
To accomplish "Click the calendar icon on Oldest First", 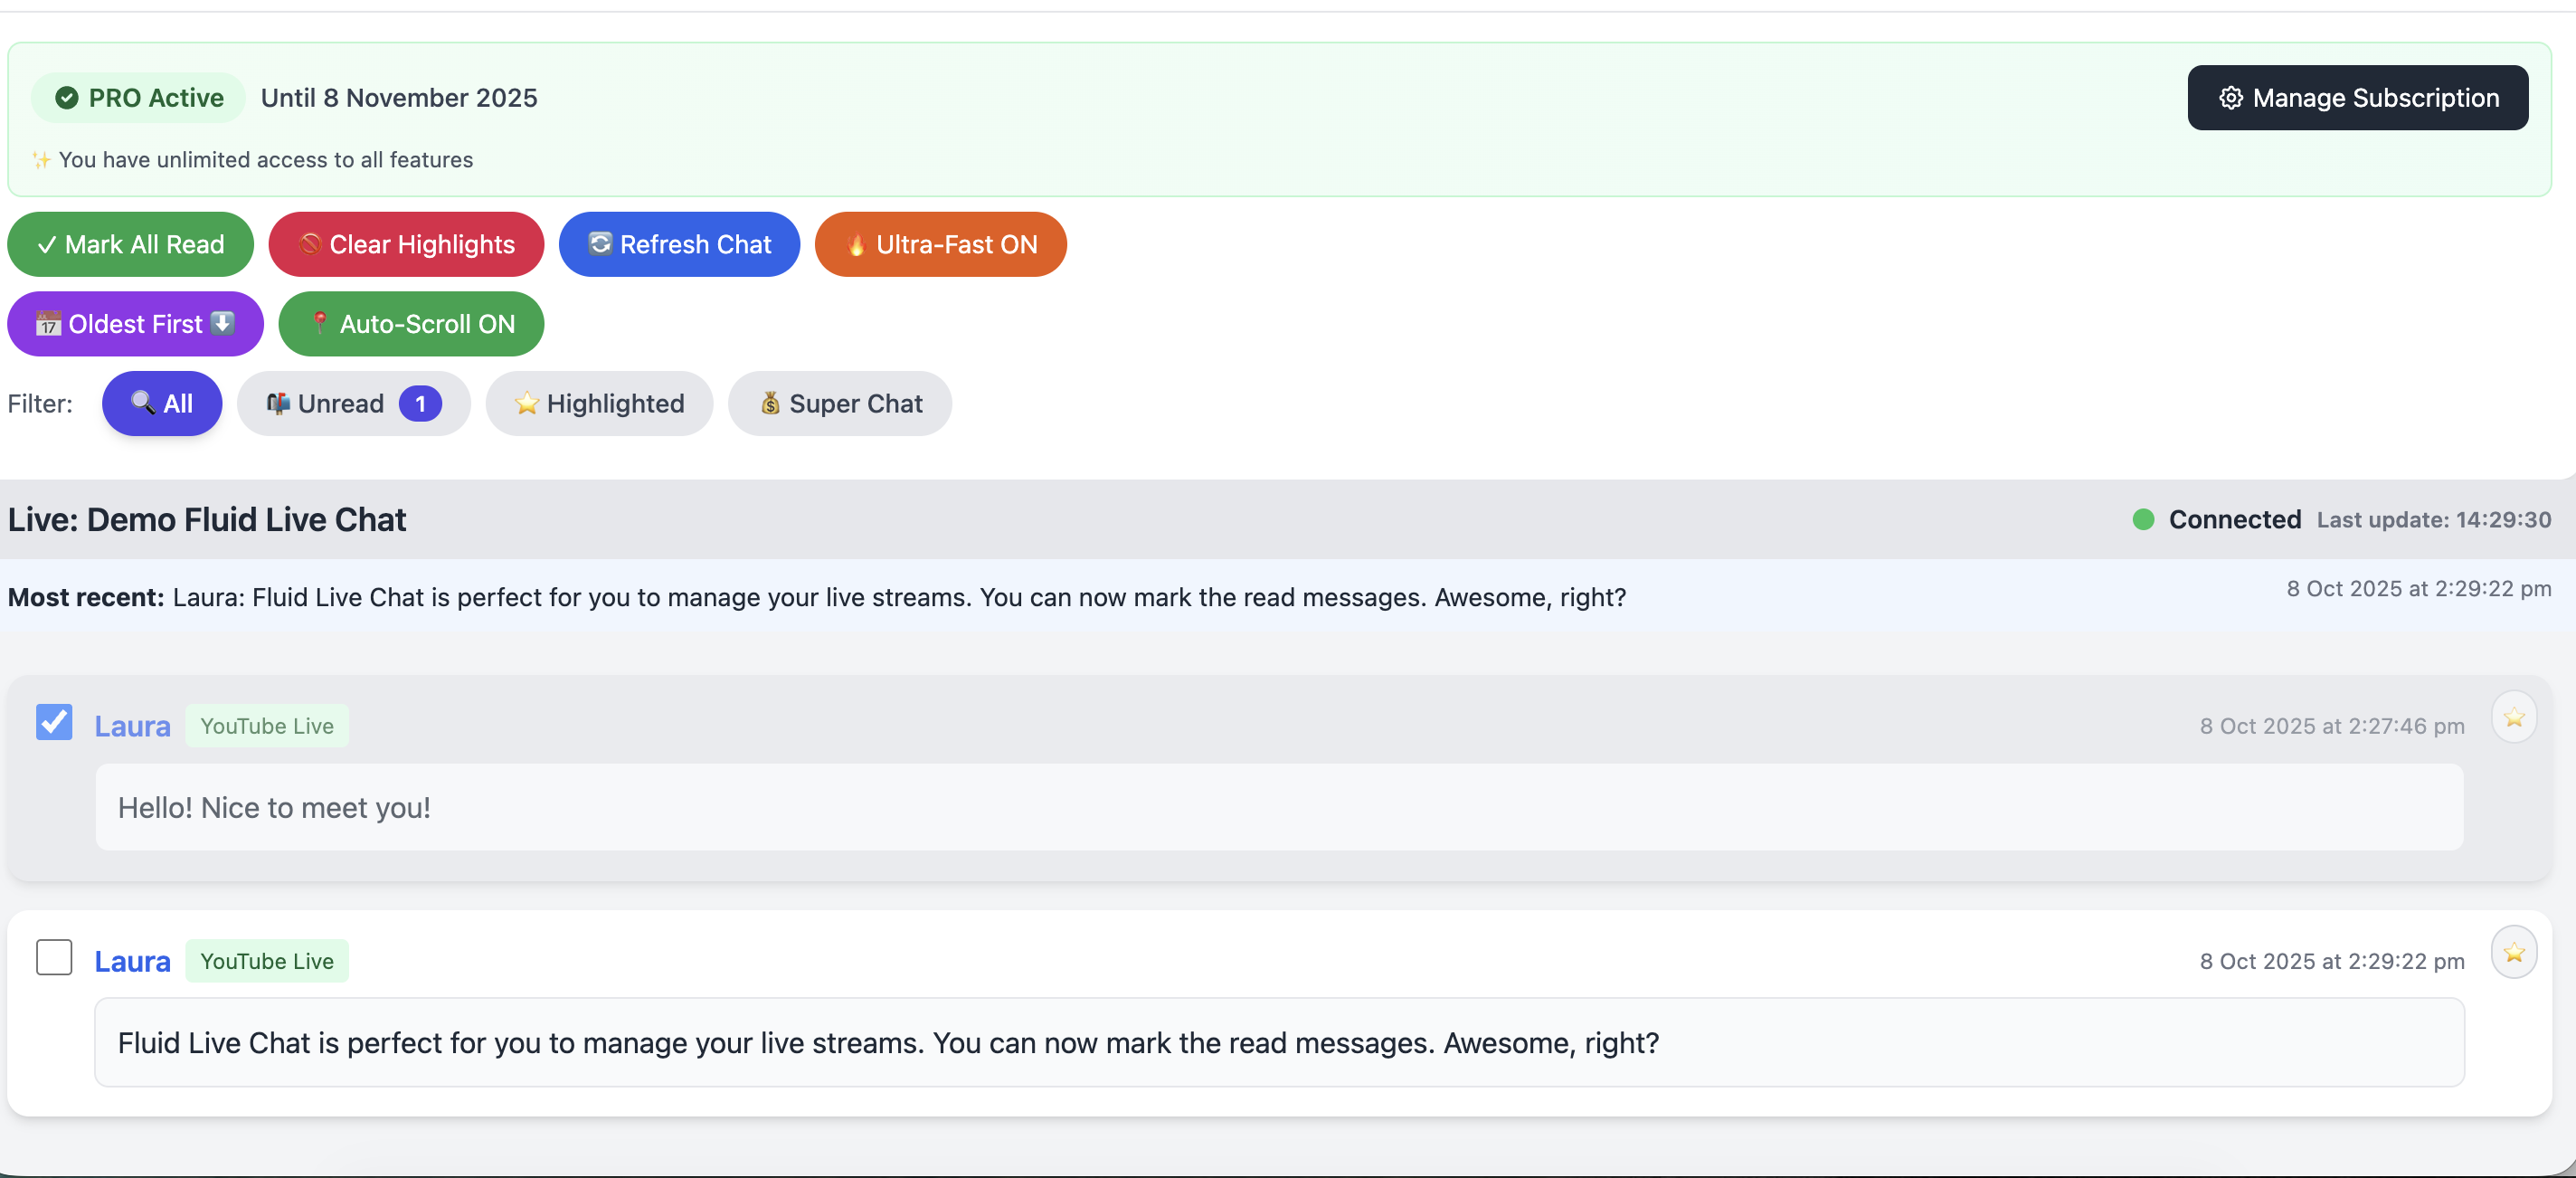I will [48, 324].
